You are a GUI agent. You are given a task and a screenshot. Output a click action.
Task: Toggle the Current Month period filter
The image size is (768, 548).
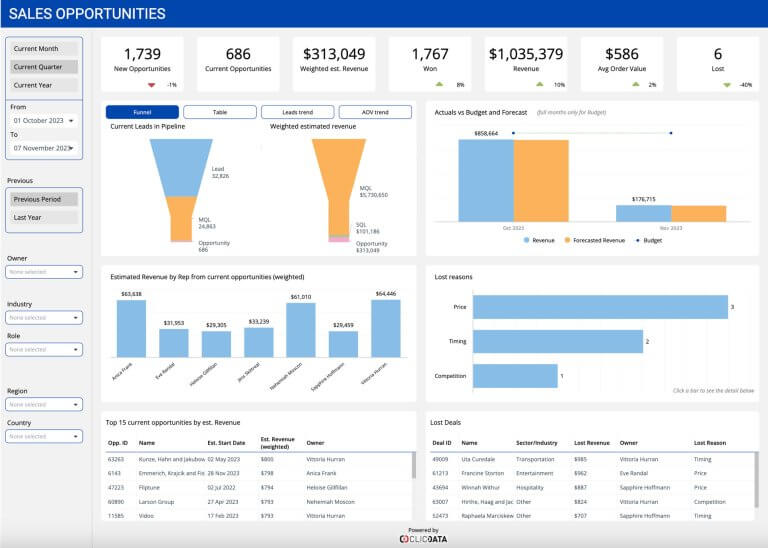pos(43,48)
